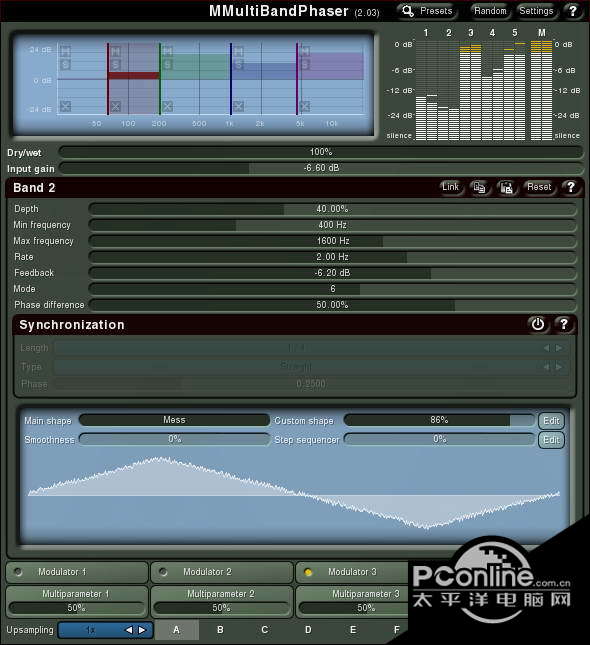Click the modulator waveform shape graph

click(x=294, y=492)
